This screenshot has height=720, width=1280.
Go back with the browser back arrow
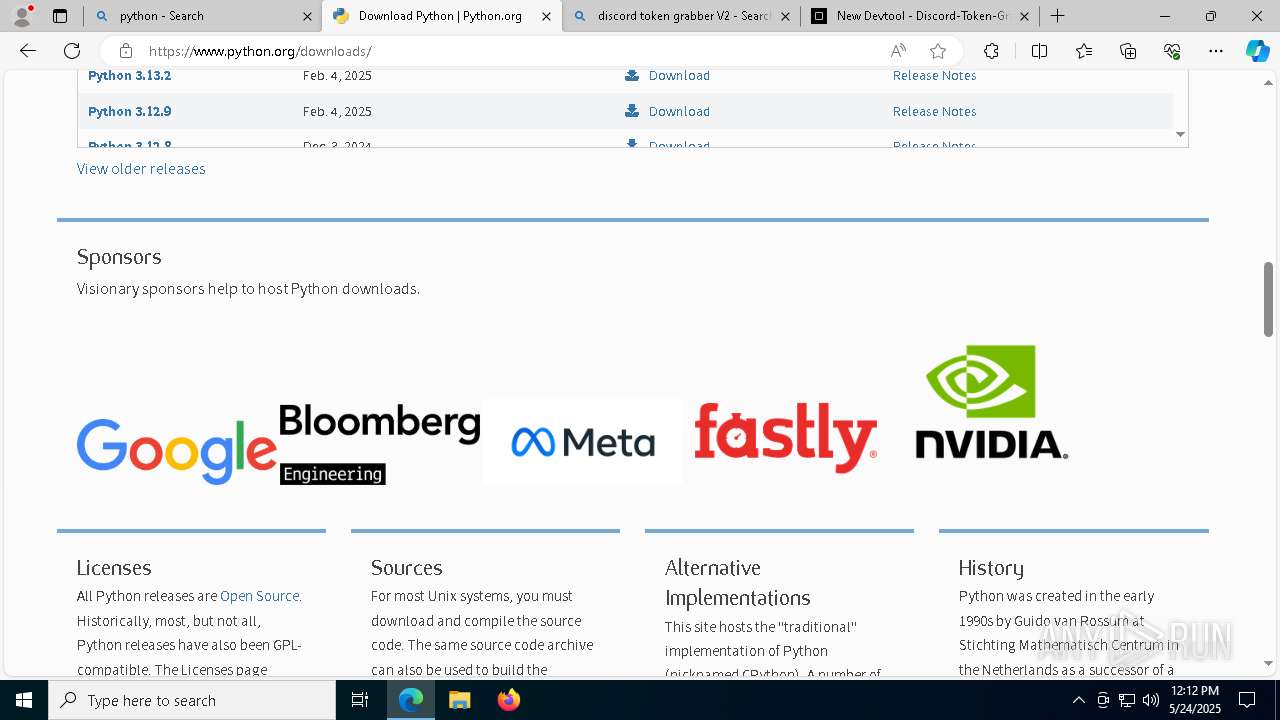tap(28, 51)
